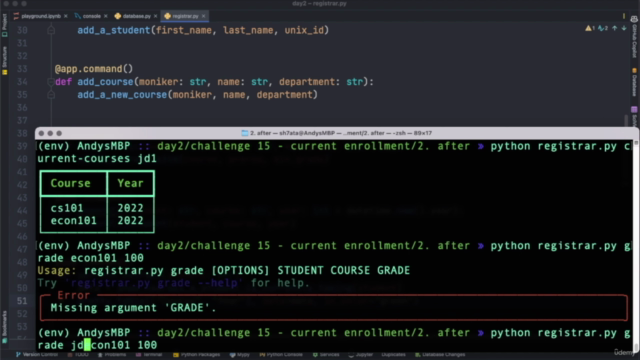The height and width of the screenshot is (360, 640).
Task: Open Services tool window
Action: pyautogui.click(x=326, y=355)
